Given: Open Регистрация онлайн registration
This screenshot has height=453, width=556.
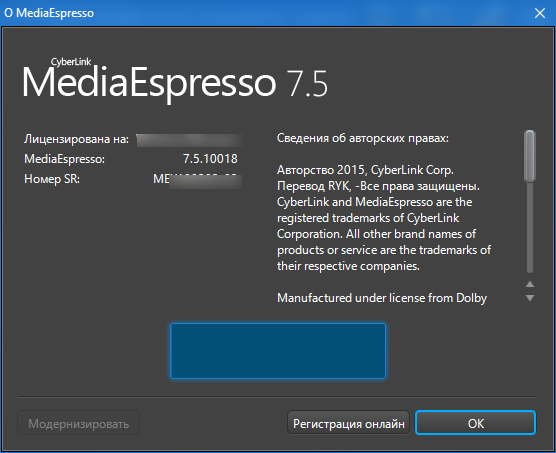Looking at the screenshot, I should (348, 423).
